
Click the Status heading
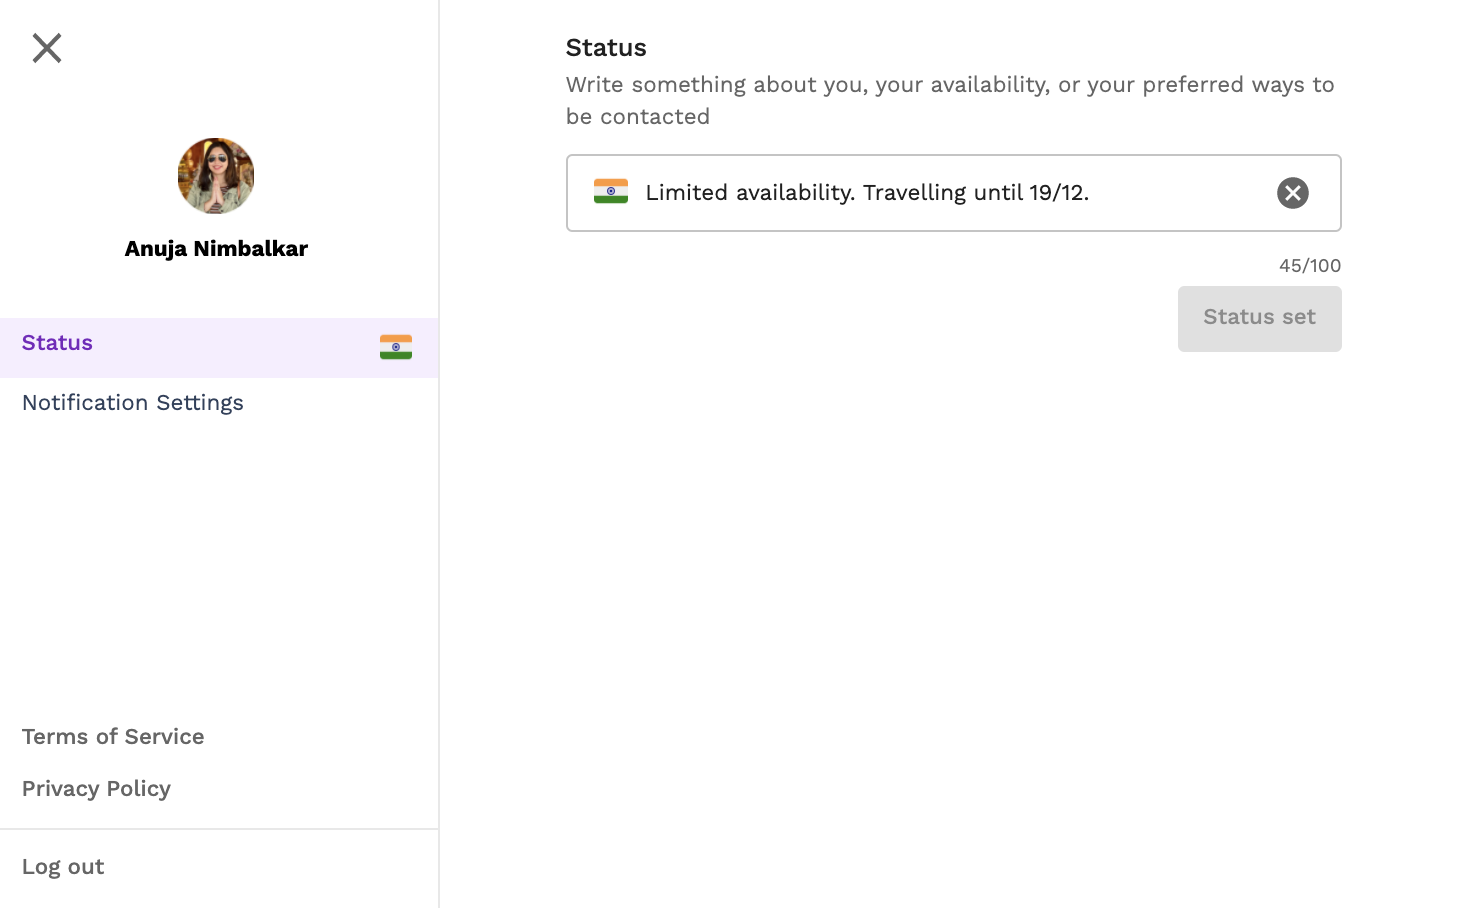click(x=606, y=48)
